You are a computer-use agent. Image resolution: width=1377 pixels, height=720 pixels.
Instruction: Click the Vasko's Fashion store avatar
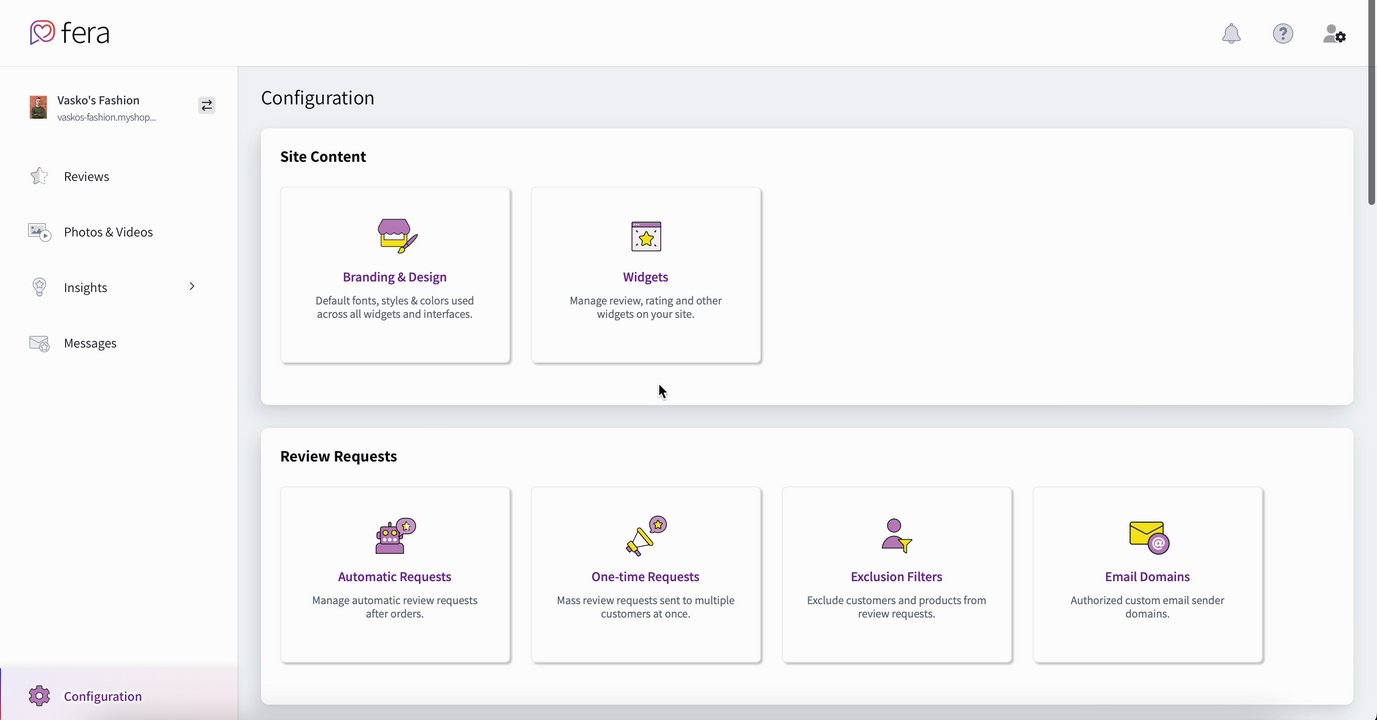tap(38, 107)
